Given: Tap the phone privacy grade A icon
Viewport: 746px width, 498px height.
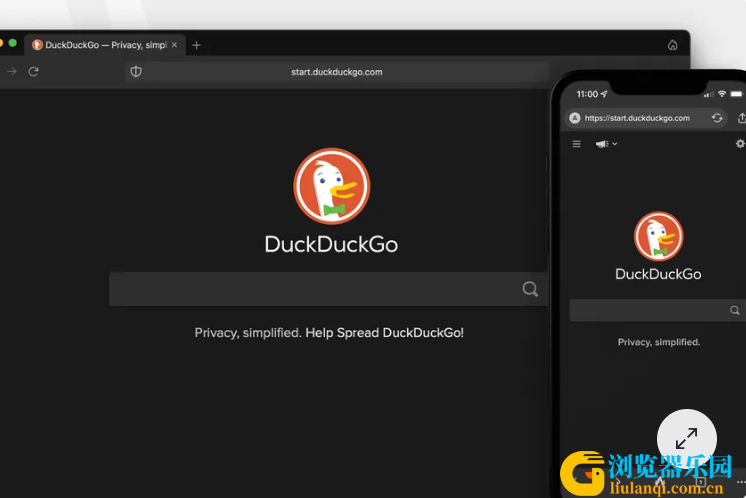Looking at the screenshot, I should [x=575, y=118].
